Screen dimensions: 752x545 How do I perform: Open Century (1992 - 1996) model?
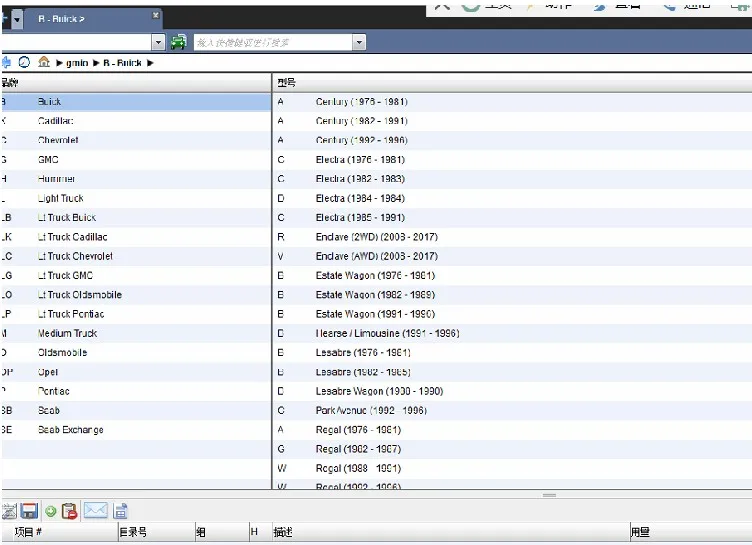[512, 140]
